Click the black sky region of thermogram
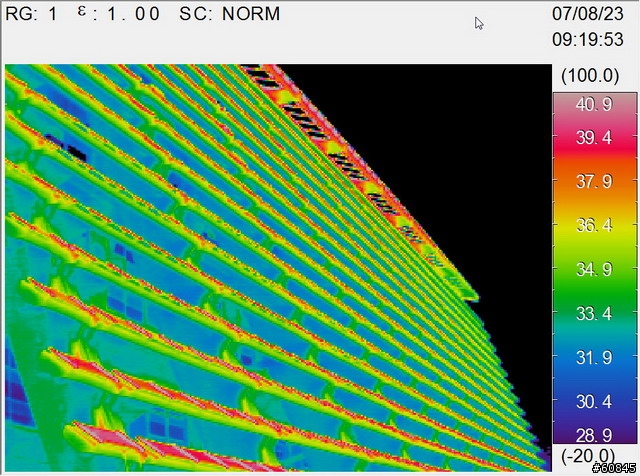The image size is (640, 476). [469, 163]
